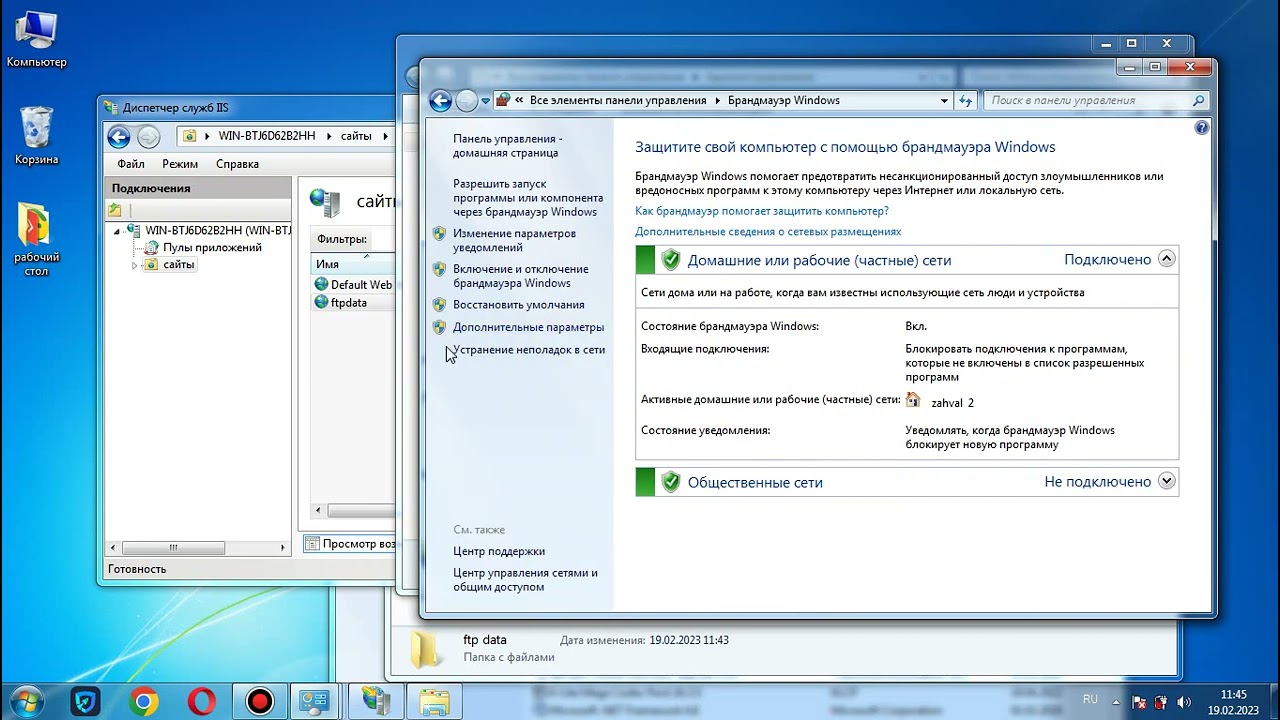Click shield icon beside 'Восстановить умолчания'

pyautogui.click(x=439, y=305)
